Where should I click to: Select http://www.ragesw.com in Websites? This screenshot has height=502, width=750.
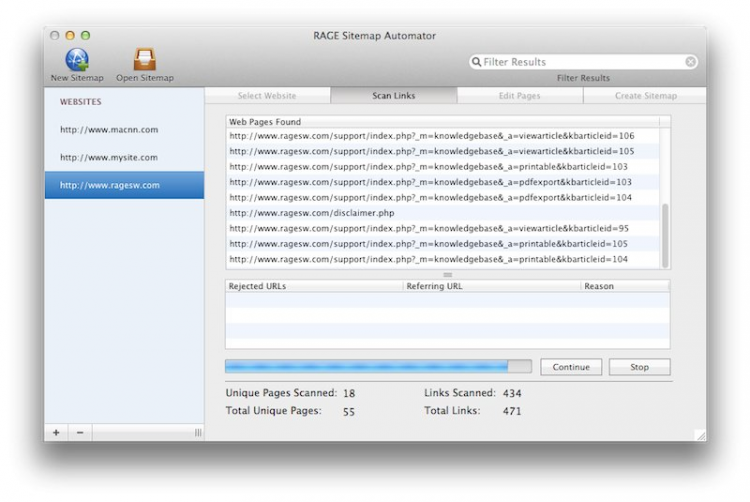click(124, 185)
